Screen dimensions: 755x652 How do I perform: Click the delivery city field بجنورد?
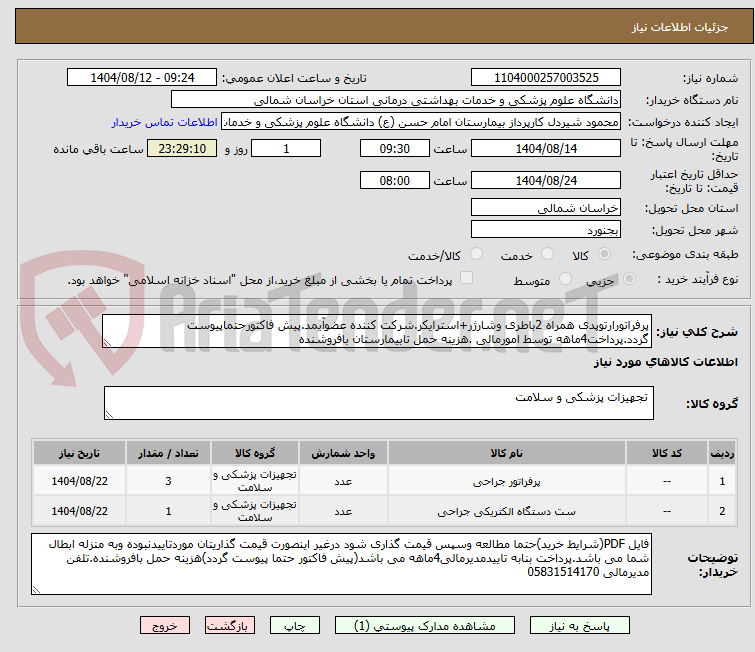point(546,230)
